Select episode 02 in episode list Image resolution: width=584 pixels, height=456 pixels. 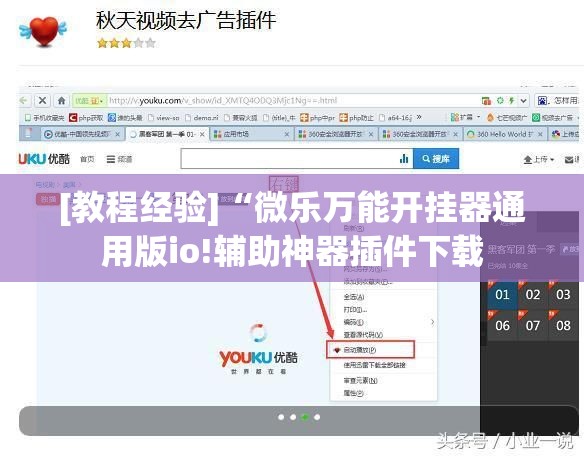[533, 295]
